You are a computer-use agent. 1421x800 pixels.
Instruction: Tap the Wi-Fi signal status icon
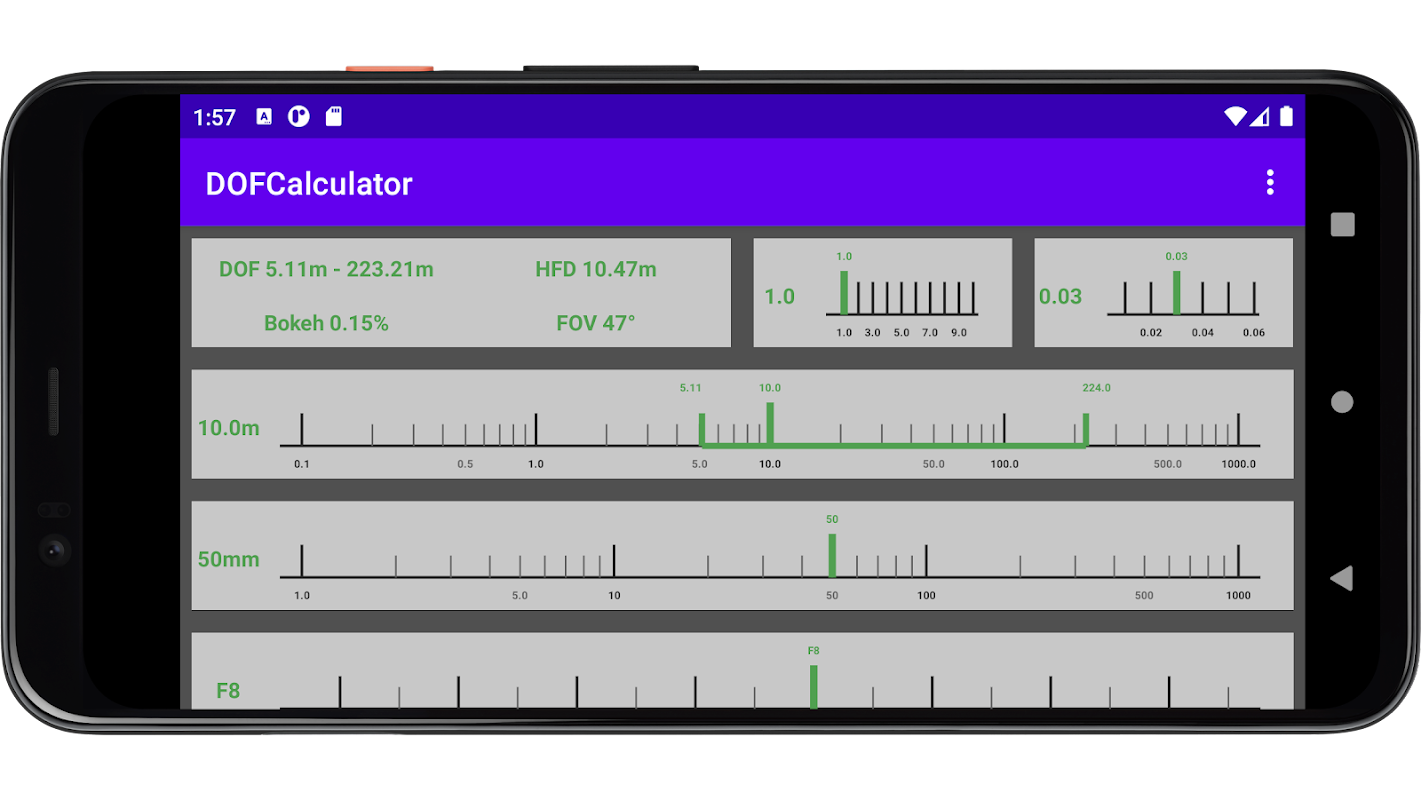[1236, 117]
